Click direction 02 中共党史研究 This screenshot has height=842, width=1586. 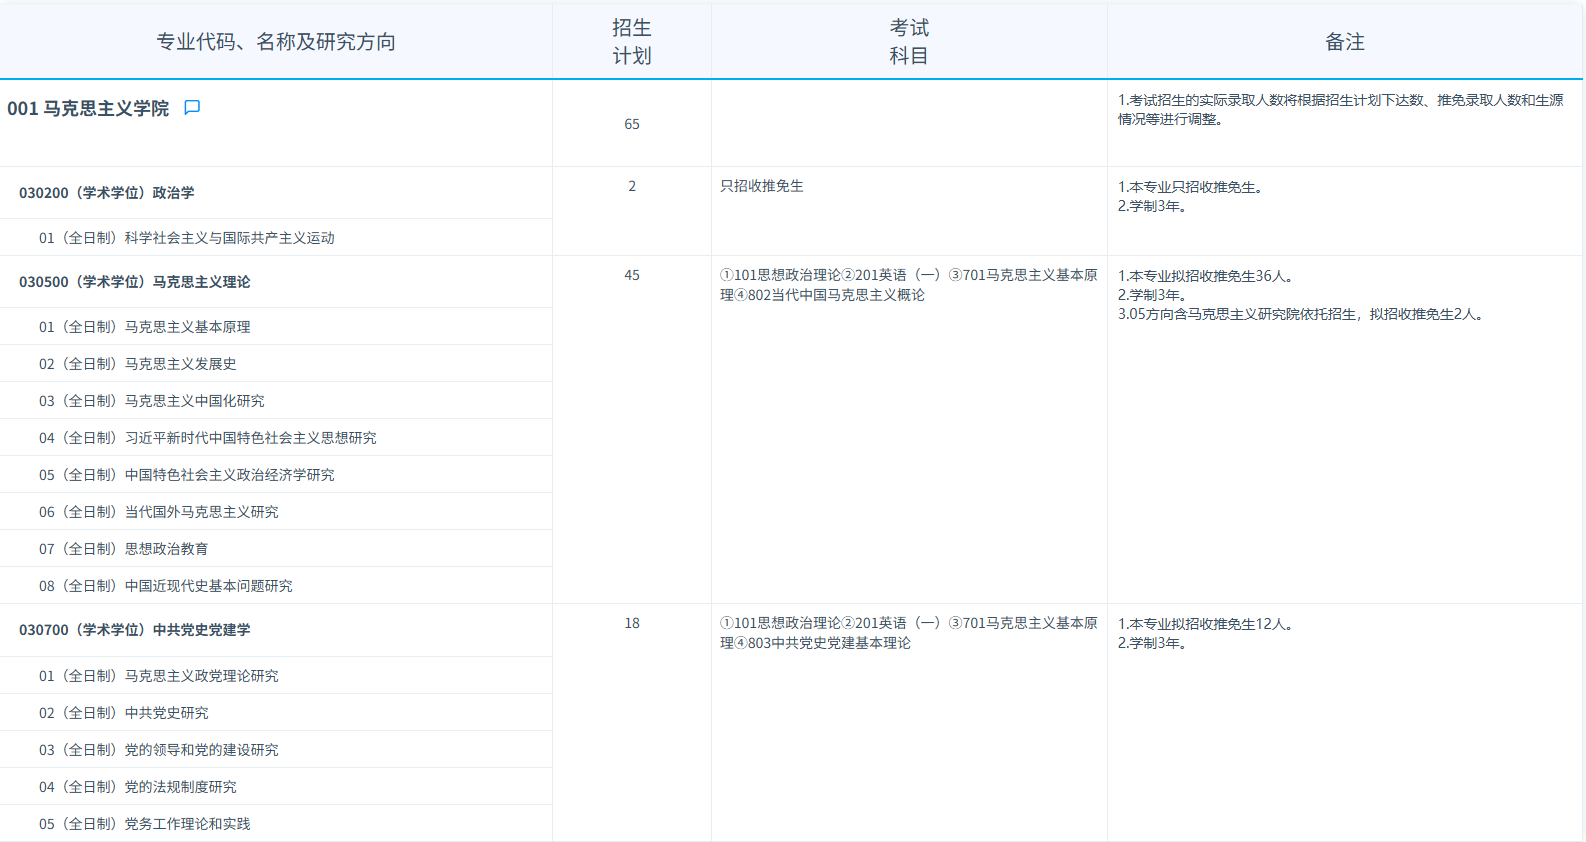(124, 713)
